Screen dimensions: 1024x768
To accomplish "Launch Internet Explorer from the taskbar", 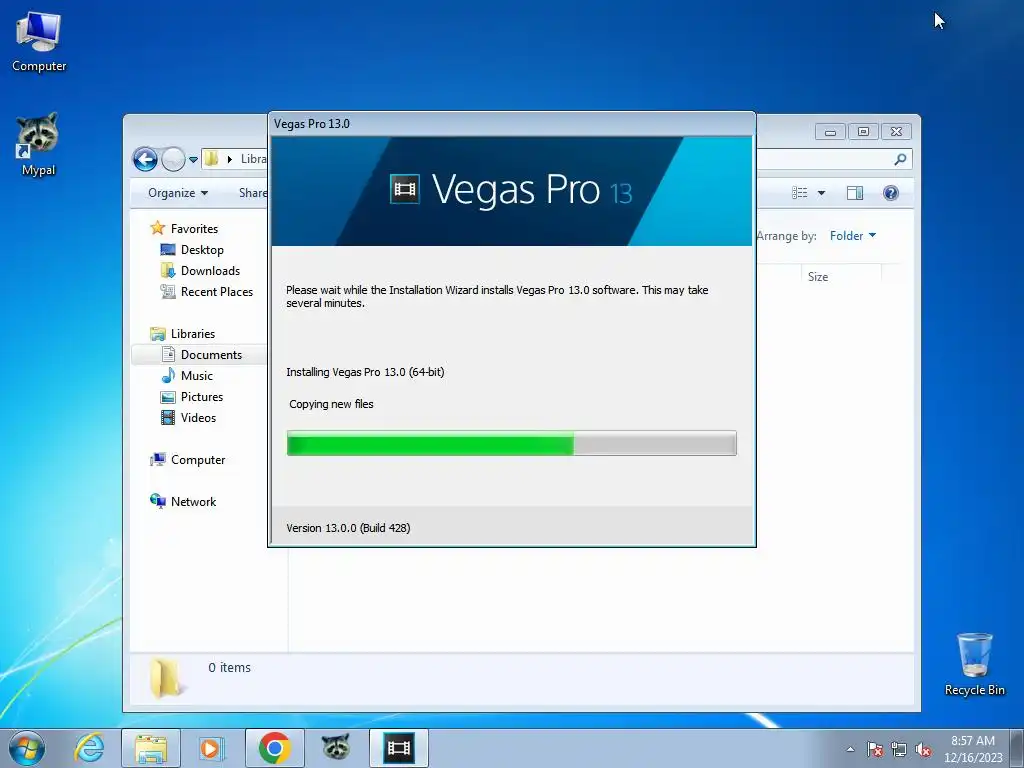I will 89,748.
